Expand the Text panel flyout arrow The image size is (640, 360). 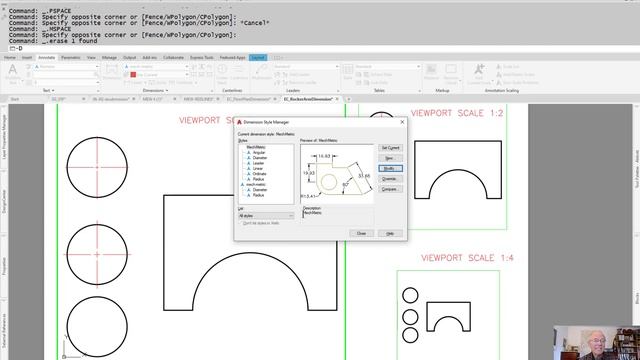[53, 91]
